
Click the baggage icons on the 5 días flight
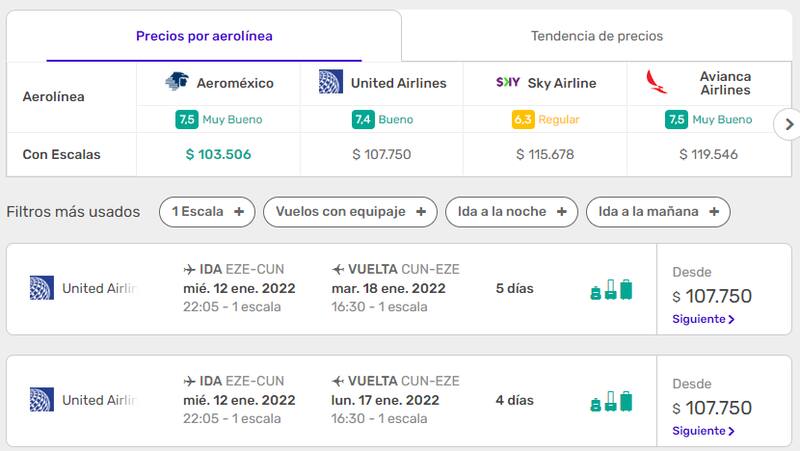(611, 290)
